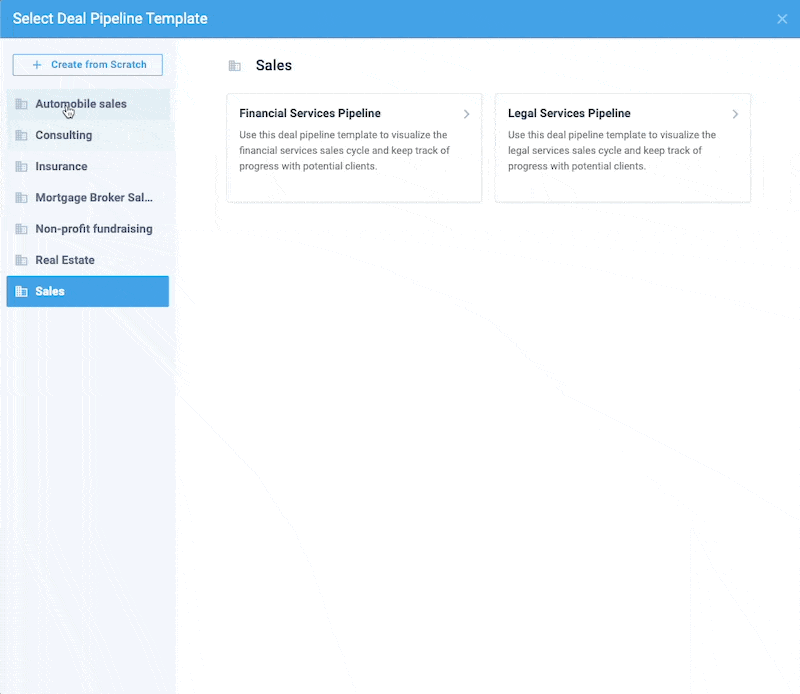Close the Select Deal Pipeline Template dialog
The height and width of the screenshot is (694, 800).
(x=782, y=19)
